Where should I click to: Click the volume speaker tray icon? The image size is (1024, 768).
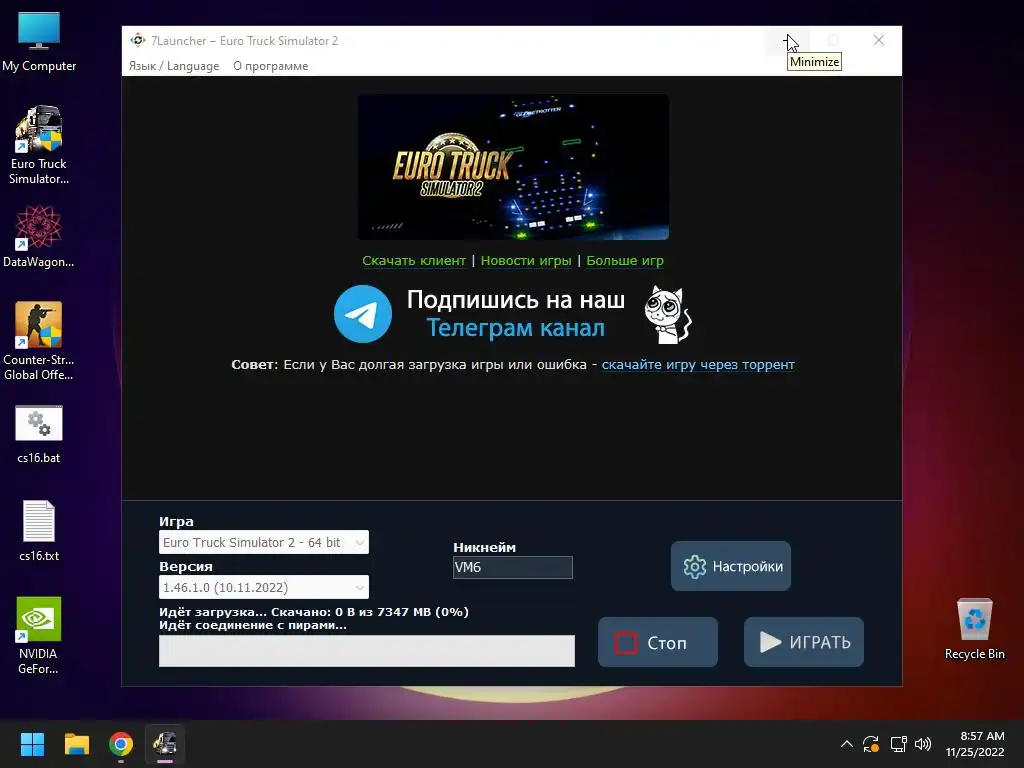[923, 744]
